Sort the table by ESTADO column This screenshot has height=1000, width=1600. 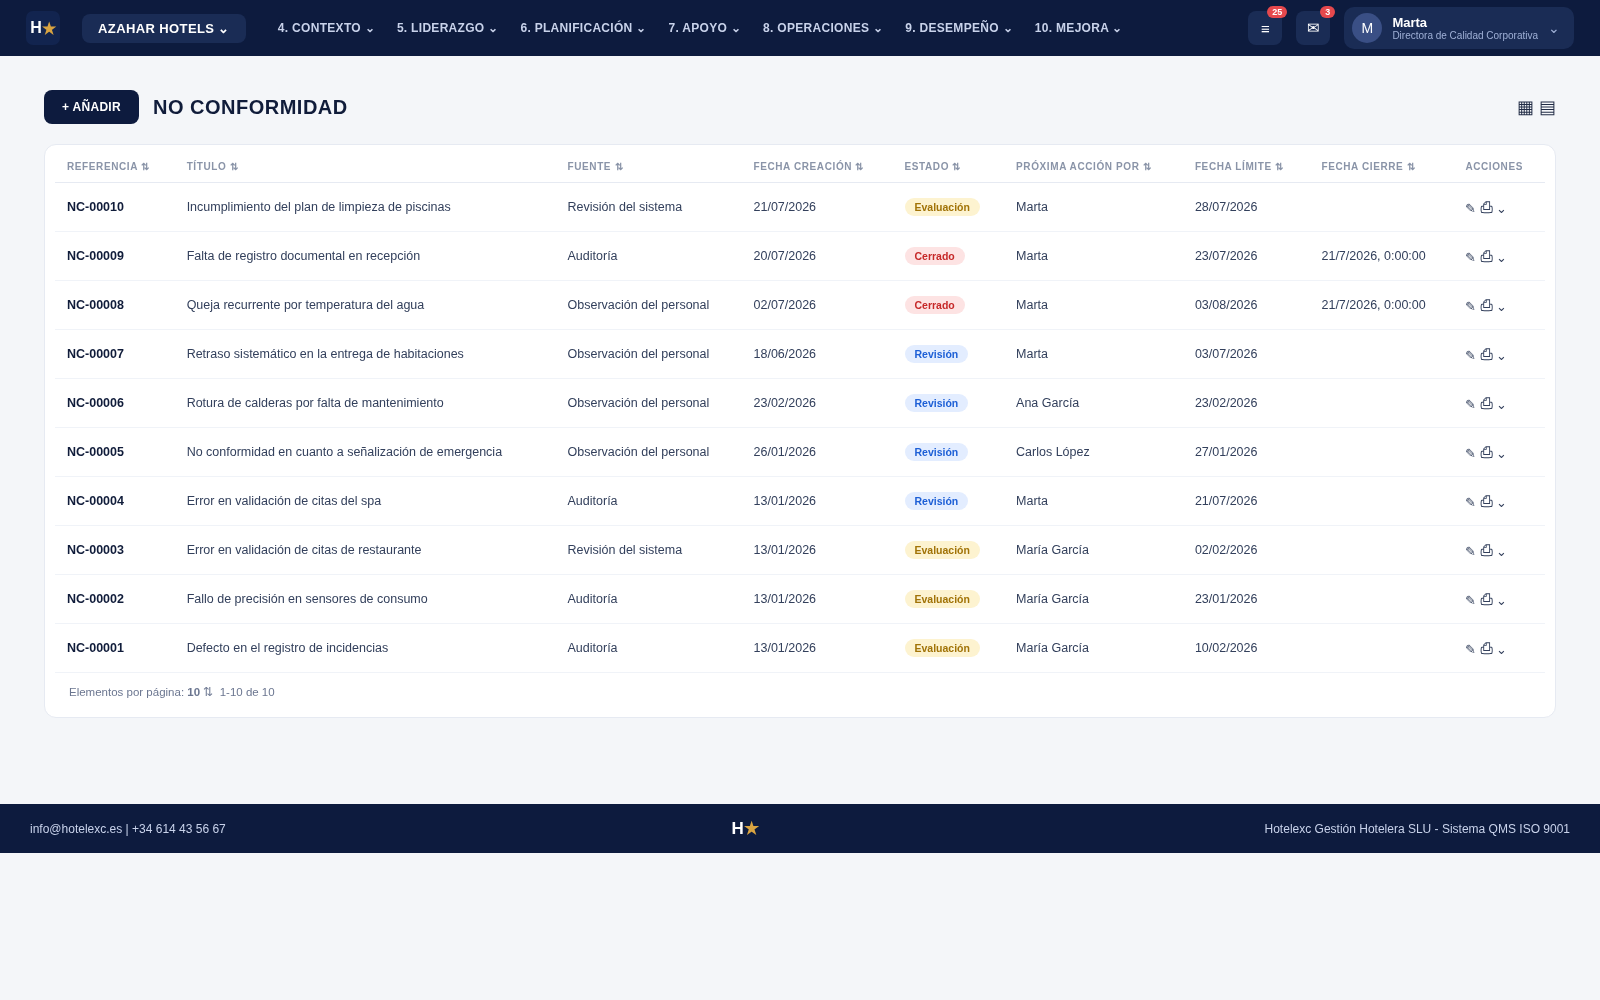(932, 167)
